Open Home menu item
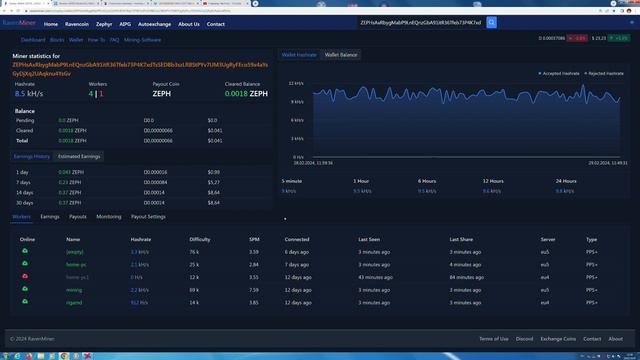The height and width of the screenshot is (360, 640). pos(51,24)
